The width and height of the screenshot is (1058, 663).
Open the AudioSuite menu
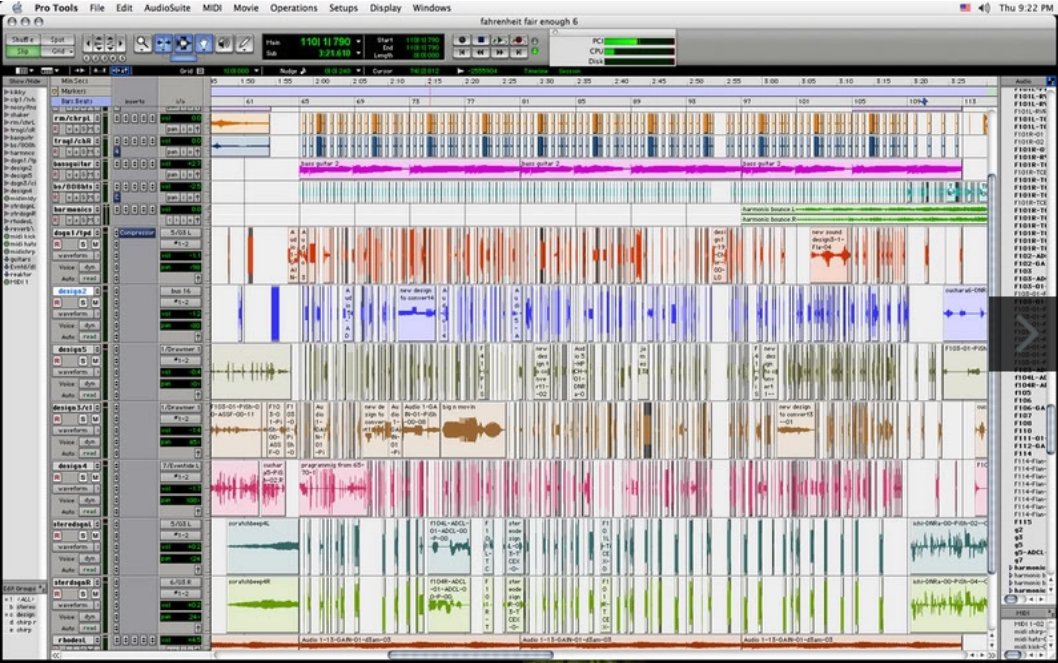167,8
